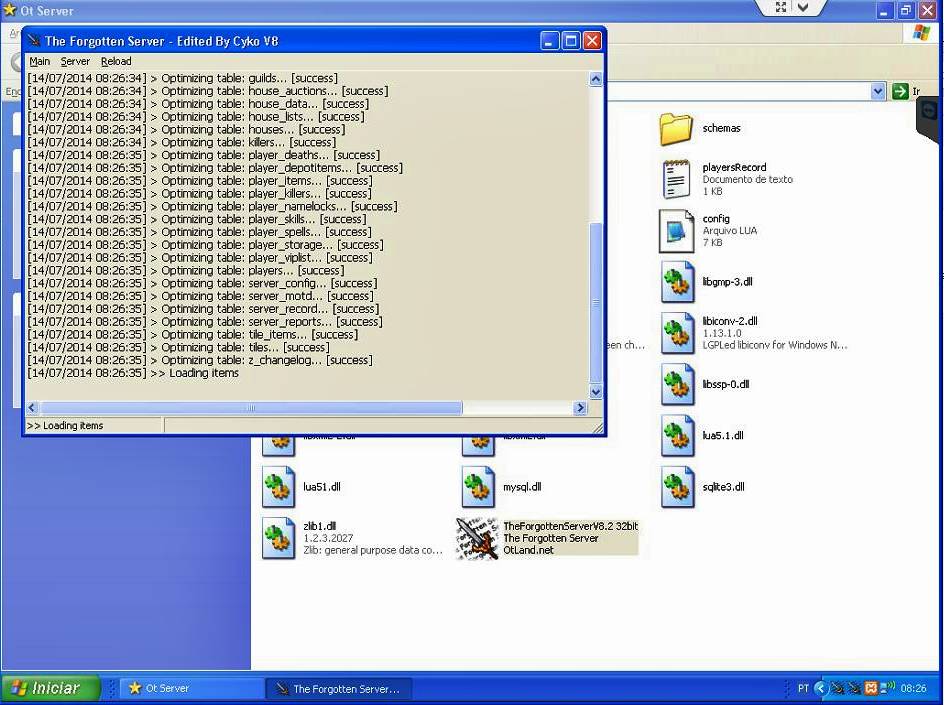
Task: Click the status bar Loading items text
Action: pyautogui.click(x=65, y=426)
